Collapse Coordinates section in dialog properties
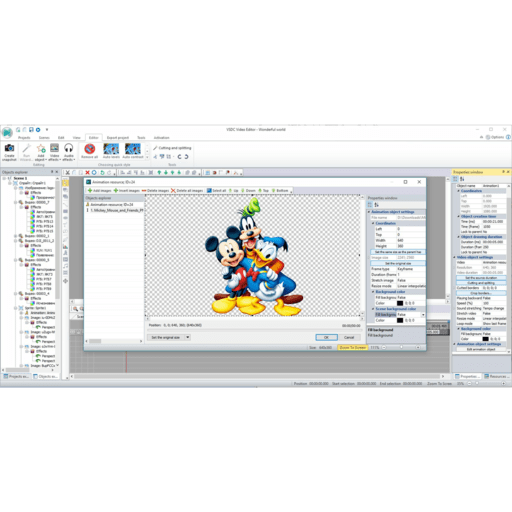Image resolution: width=512 pixels, height=512 pixels. (x=373, y=223)
